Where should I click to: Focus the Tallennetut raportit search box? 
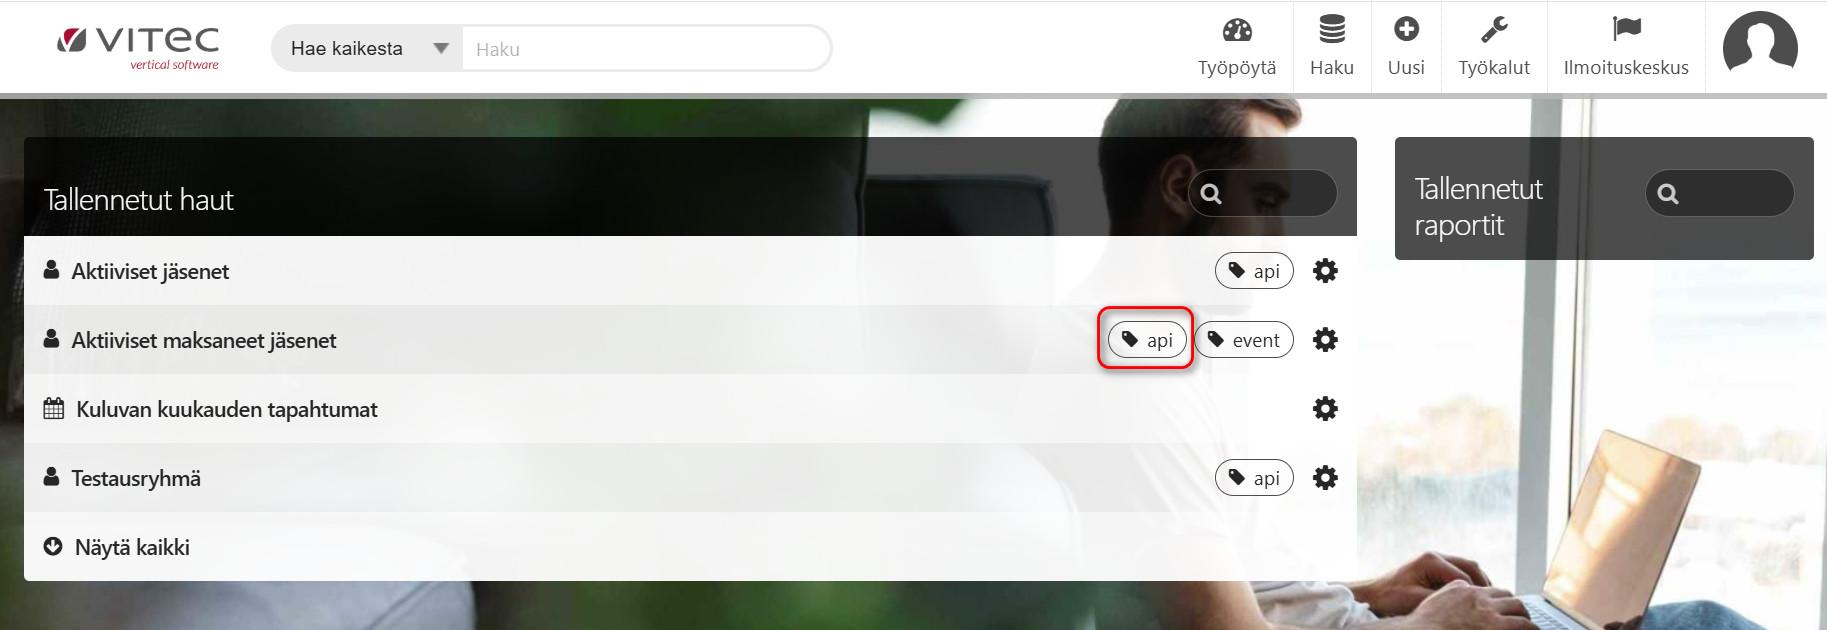coord(1719,193)
